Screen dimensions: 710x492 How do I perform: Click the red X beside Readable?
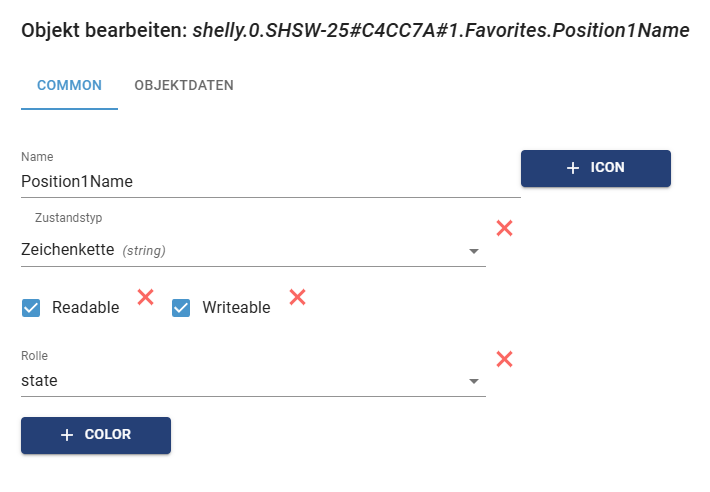(x=145, y=297)
